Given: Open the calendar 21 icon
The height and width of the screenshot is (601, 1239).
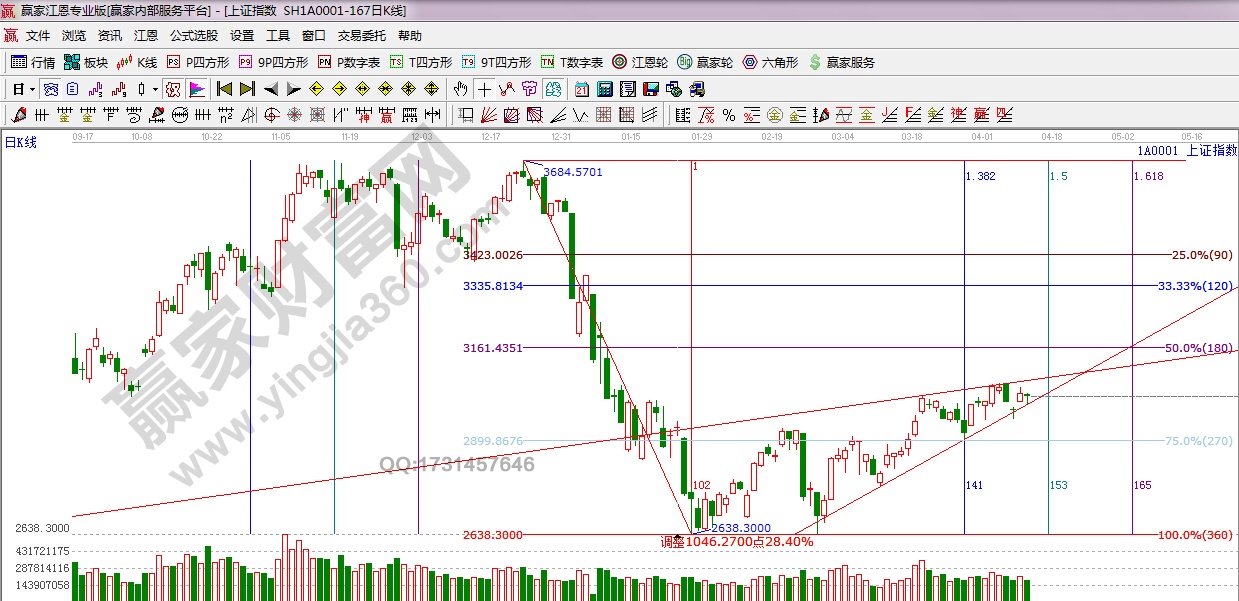Looking at the screenshot, I should pos(583,89).
